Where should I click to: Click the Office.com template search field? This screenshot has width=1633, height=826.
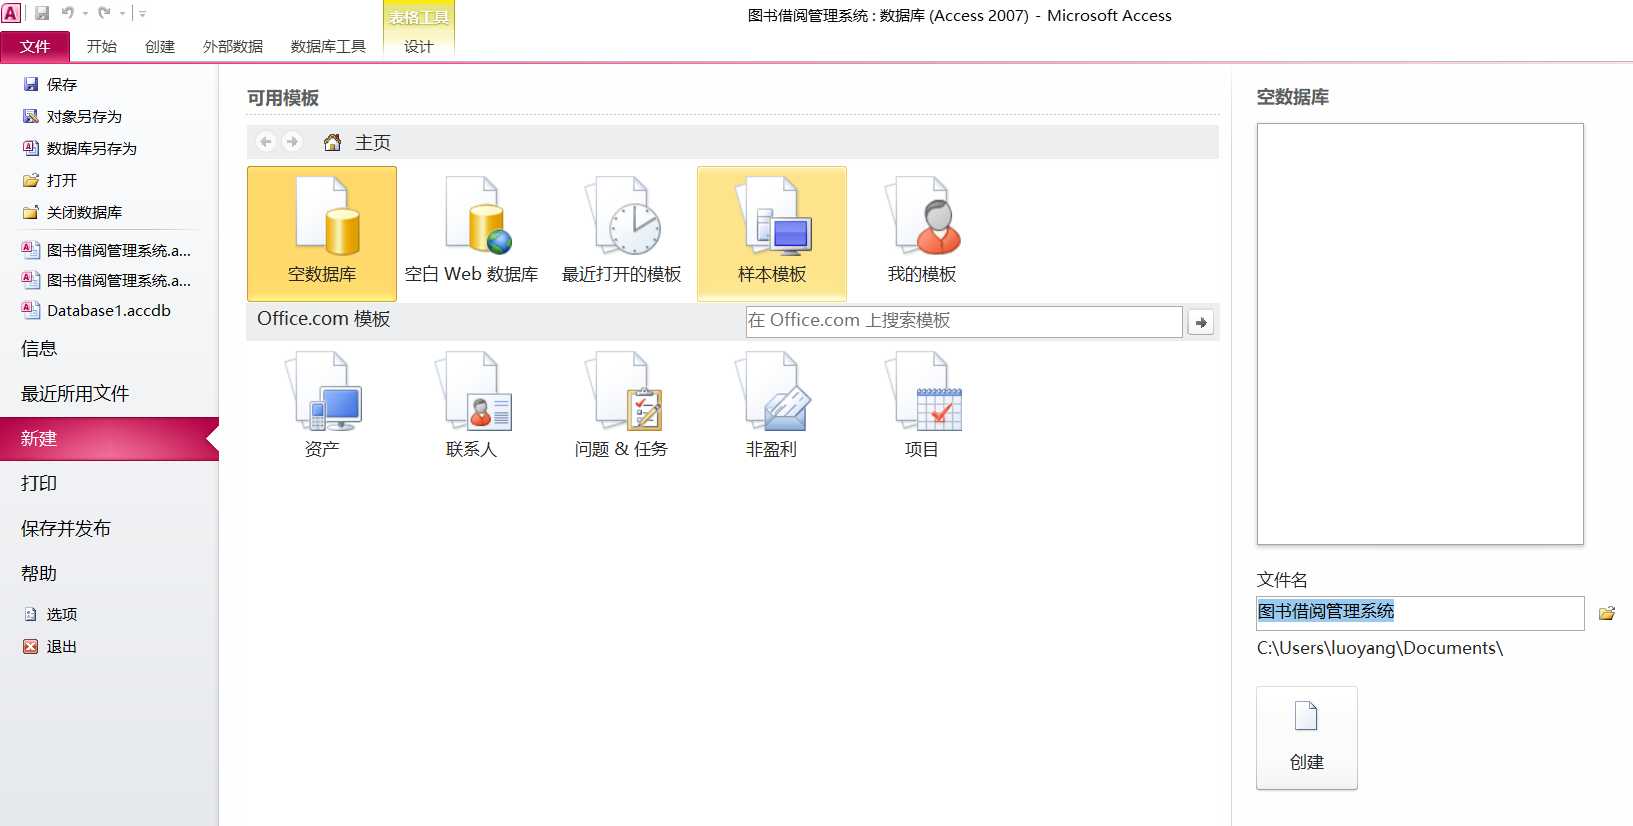(964, 321)
